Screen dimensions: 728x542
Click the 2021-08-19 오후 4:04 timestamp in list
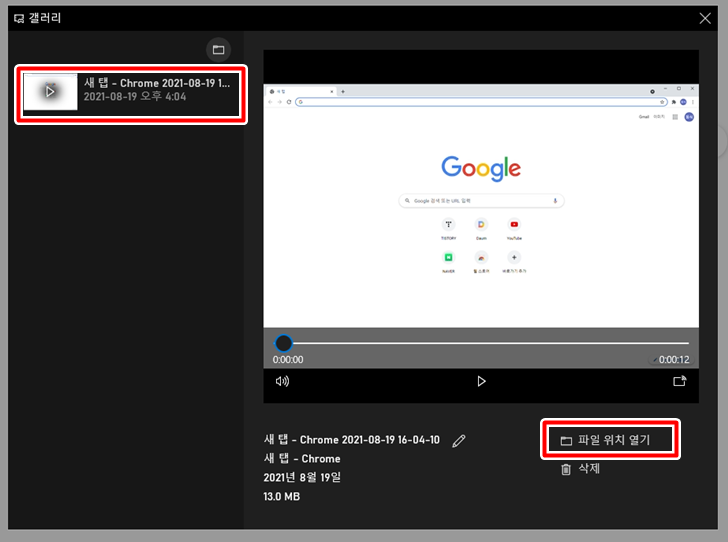coord(135,97)
